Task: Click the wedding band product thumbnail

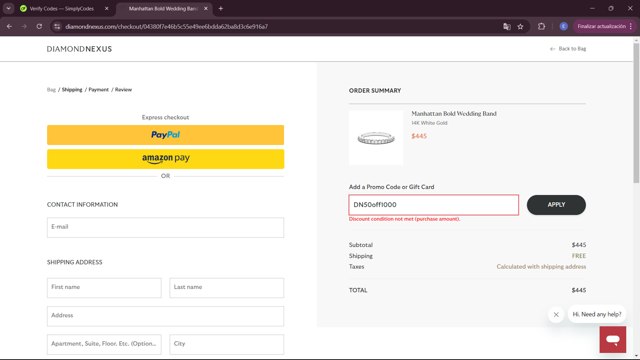Action: click(376, 138)
